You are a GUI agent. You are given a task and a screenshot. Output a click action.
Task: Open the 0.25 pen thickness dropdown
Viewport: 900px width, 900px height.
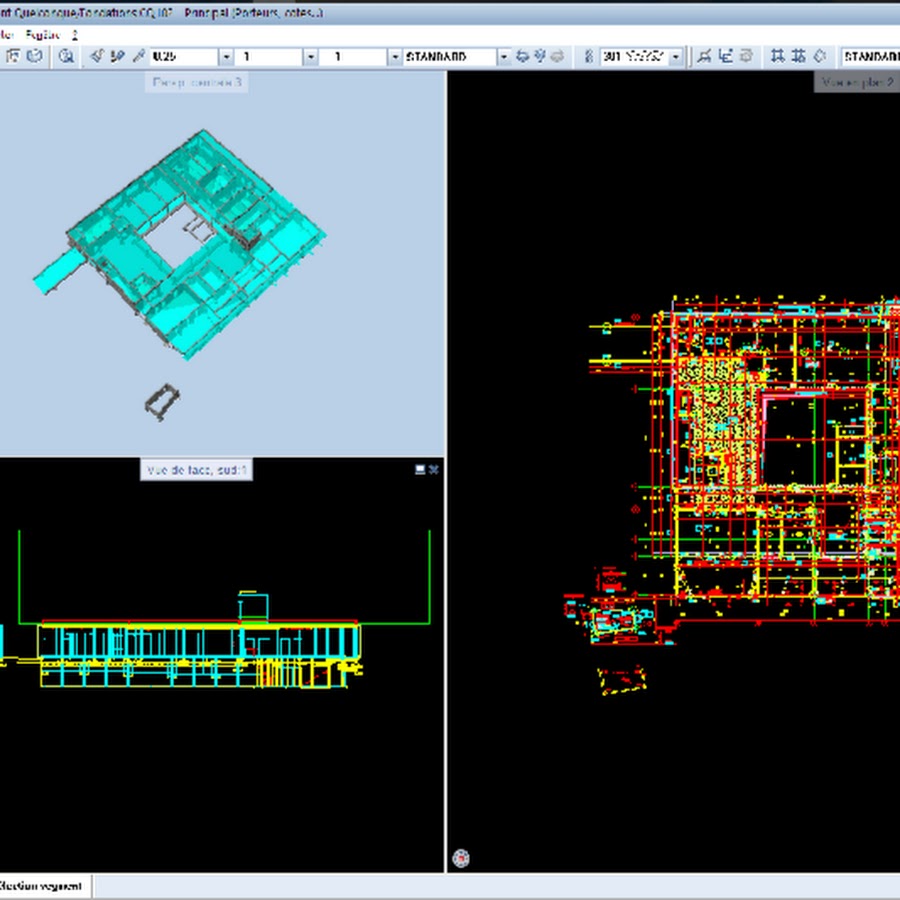(x=225, y=57)
